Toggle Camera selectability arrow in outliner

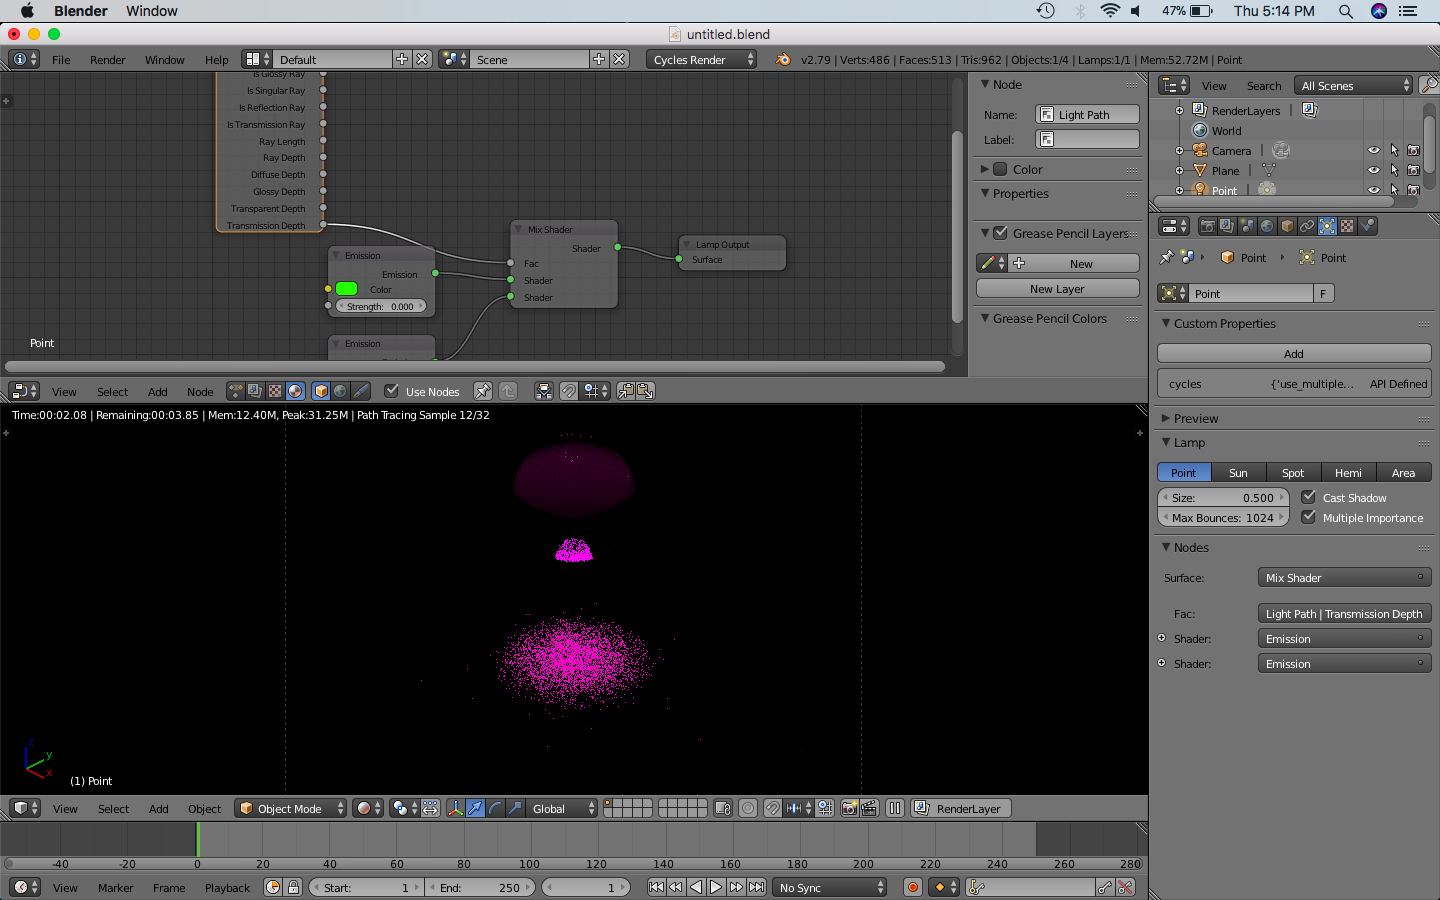(1394, 150)
